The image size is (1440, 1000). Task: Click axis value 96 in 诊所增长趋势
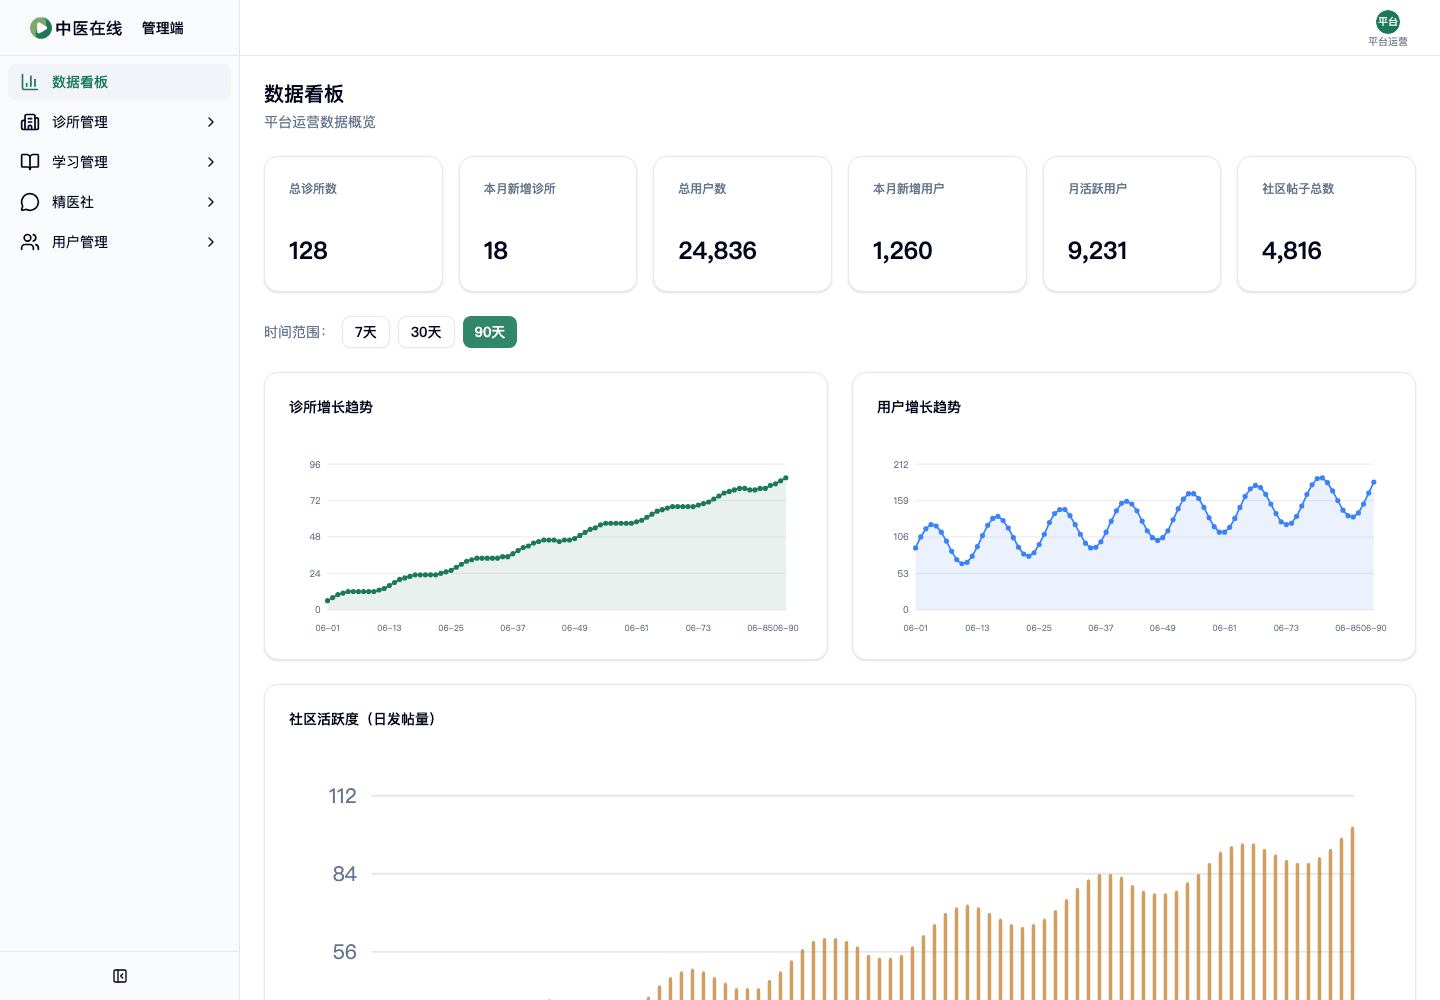coord(315,465)
